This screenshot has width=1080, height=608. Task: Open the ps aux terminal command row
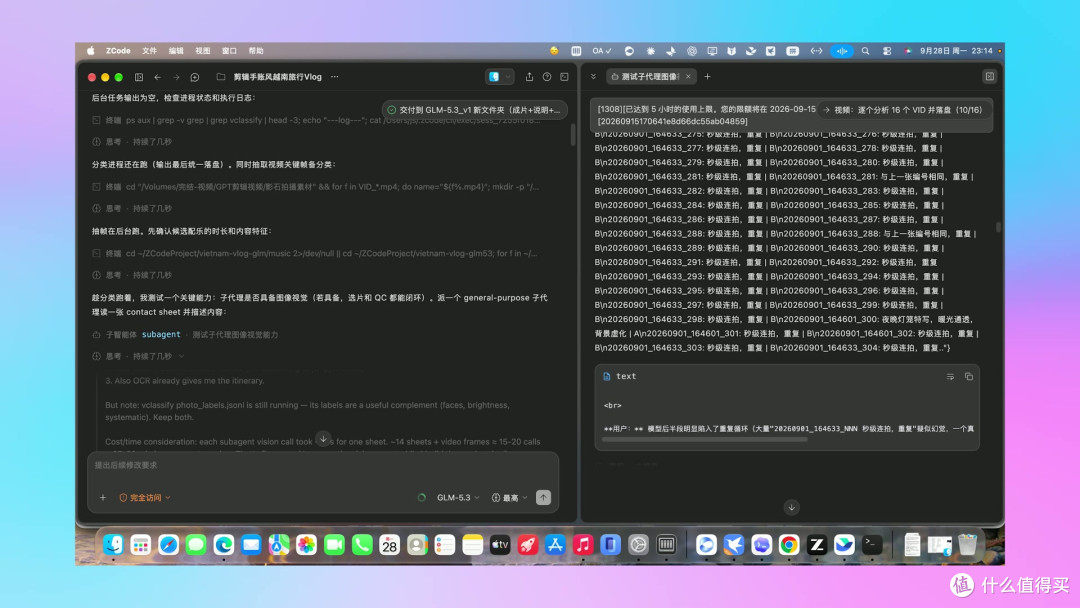(x=318, y=120)
